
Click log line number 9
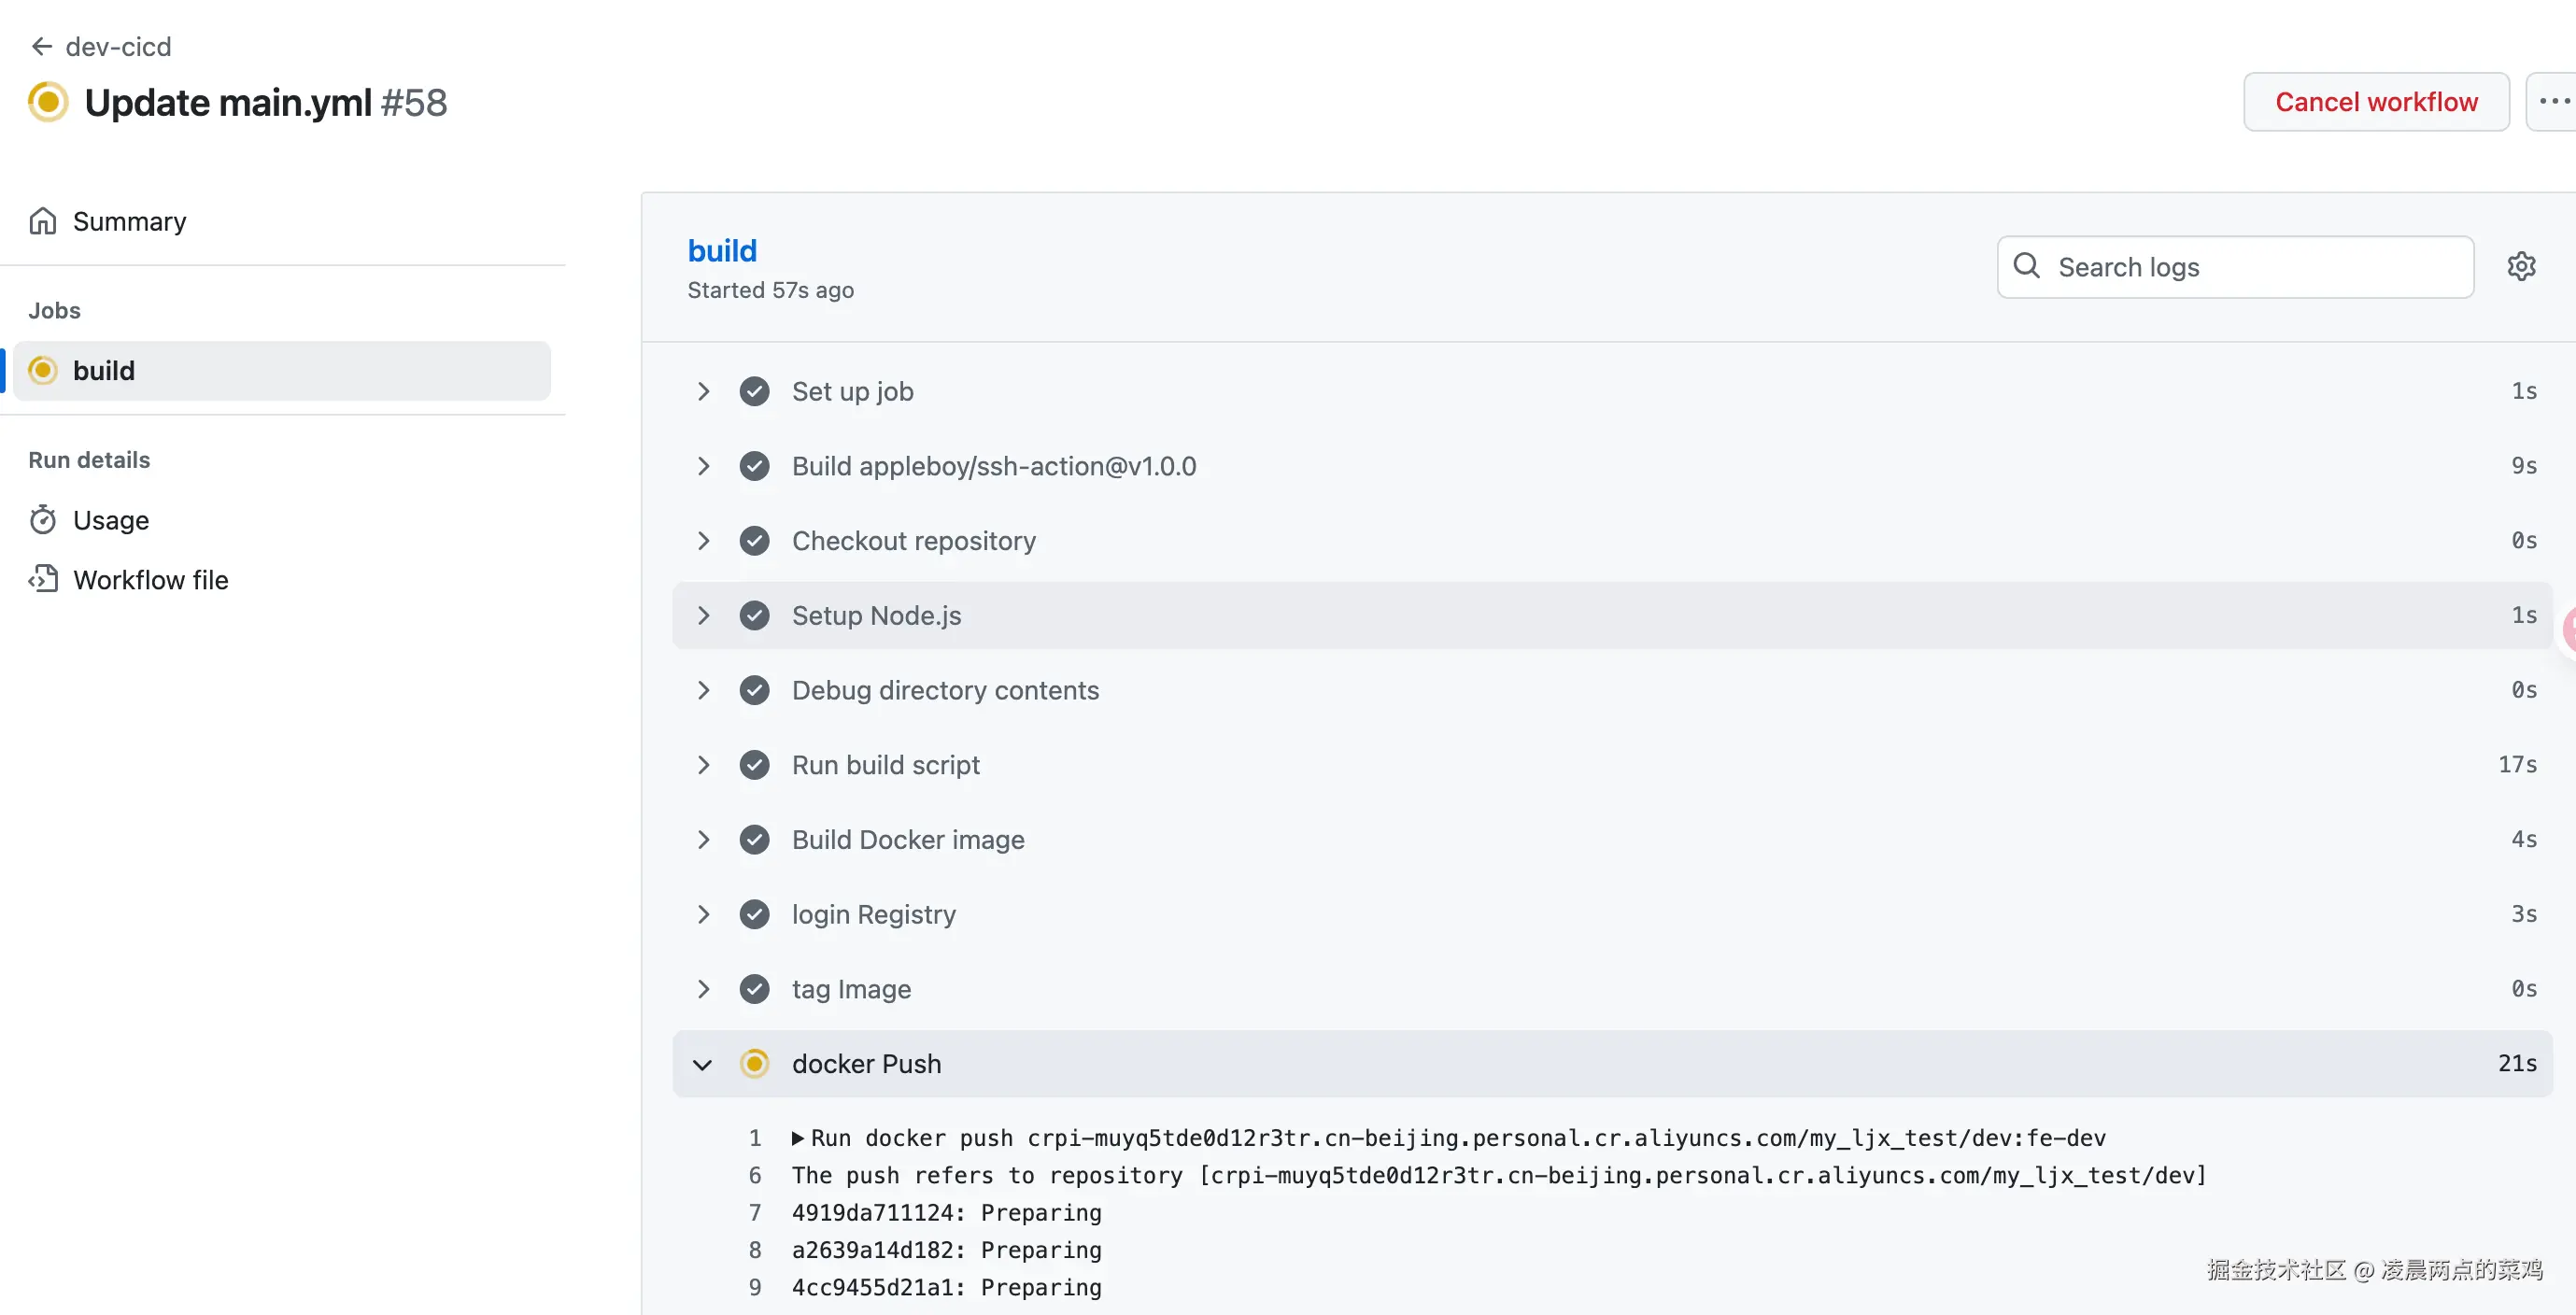(x=755, y=1288)
